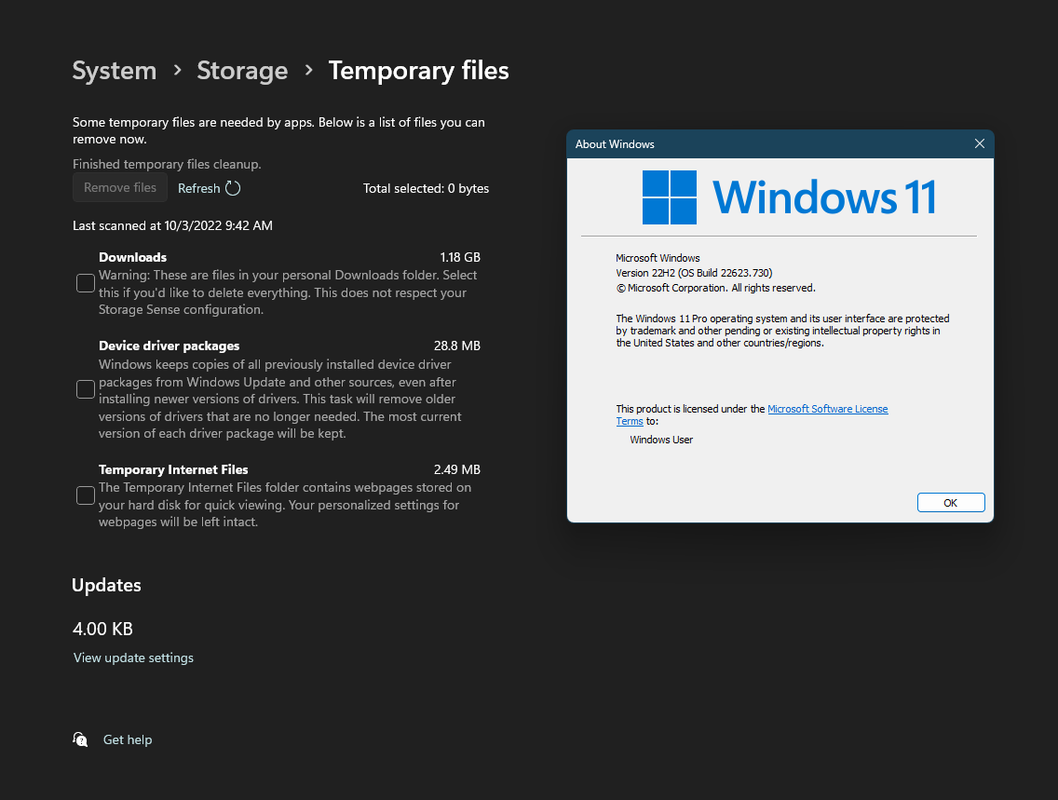
Task: Check the Device driver packages checkbox
Action: pyautogui.click(x=86, y=389)
